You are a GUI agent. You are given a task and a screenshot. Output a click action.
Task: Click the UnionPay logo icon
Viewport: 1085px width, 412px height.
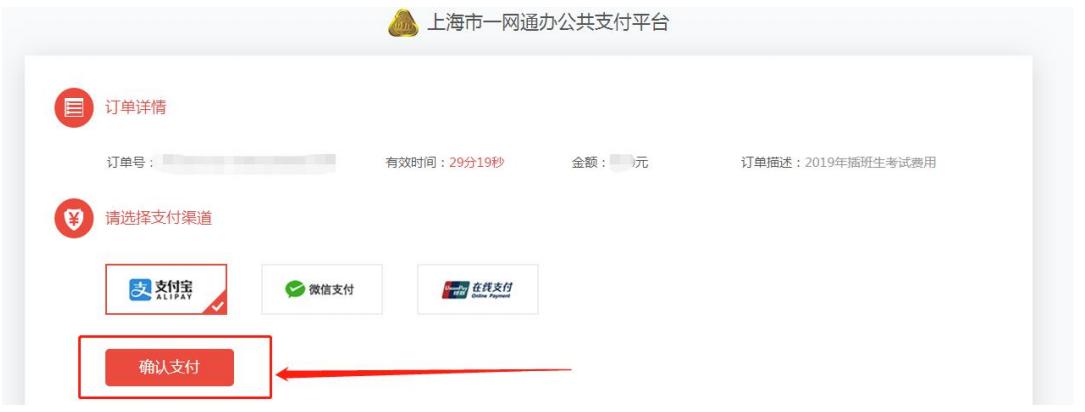coord(455,289)
